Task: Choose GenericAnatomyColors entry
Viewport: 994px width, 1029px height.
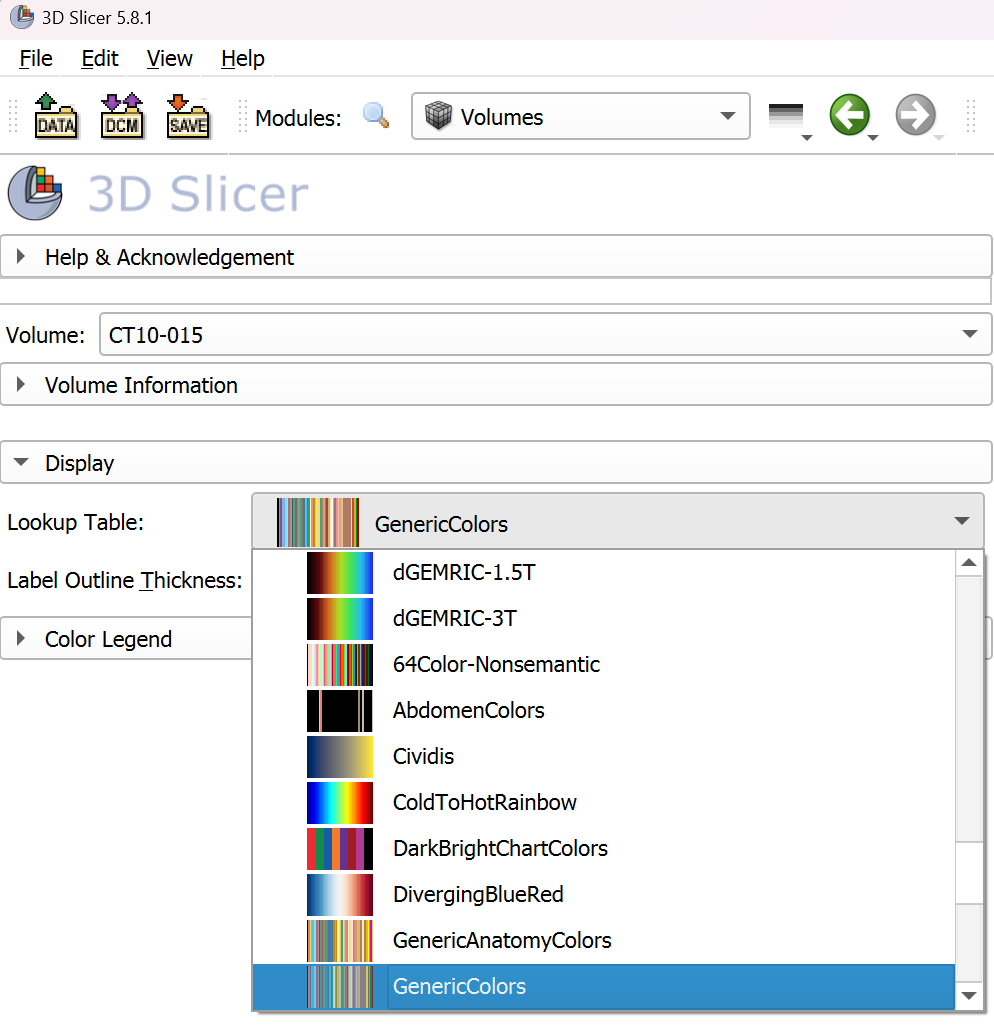Action: [604, 940]
